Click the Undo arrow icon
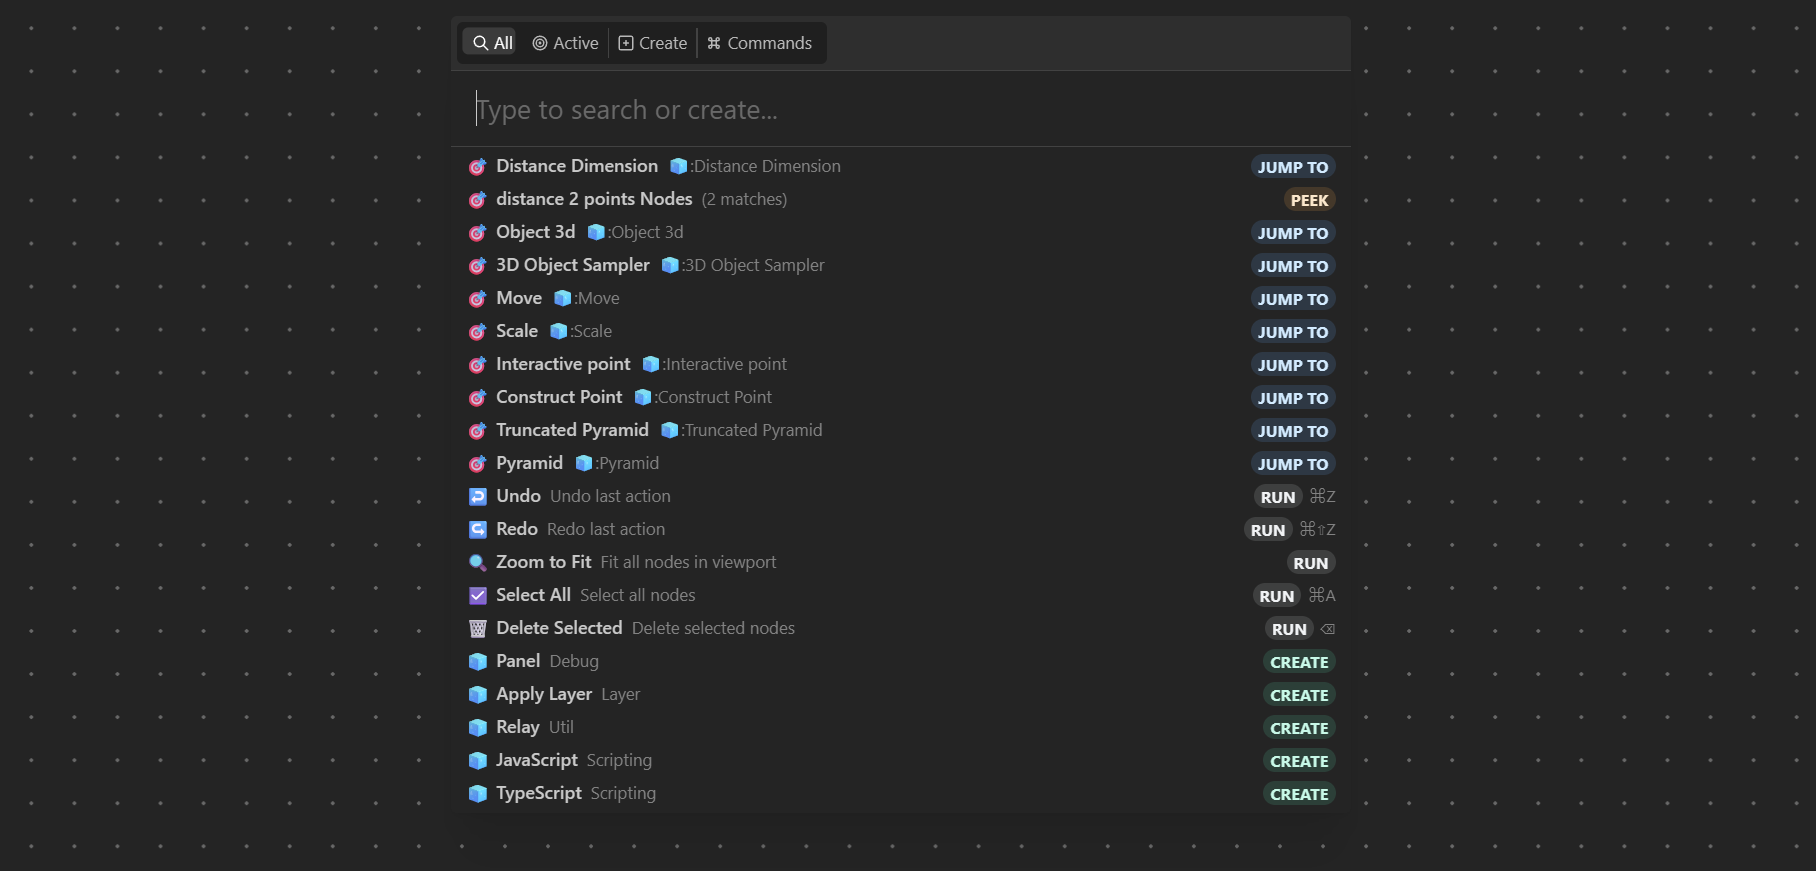1816x871 pixels. [478, 497]
